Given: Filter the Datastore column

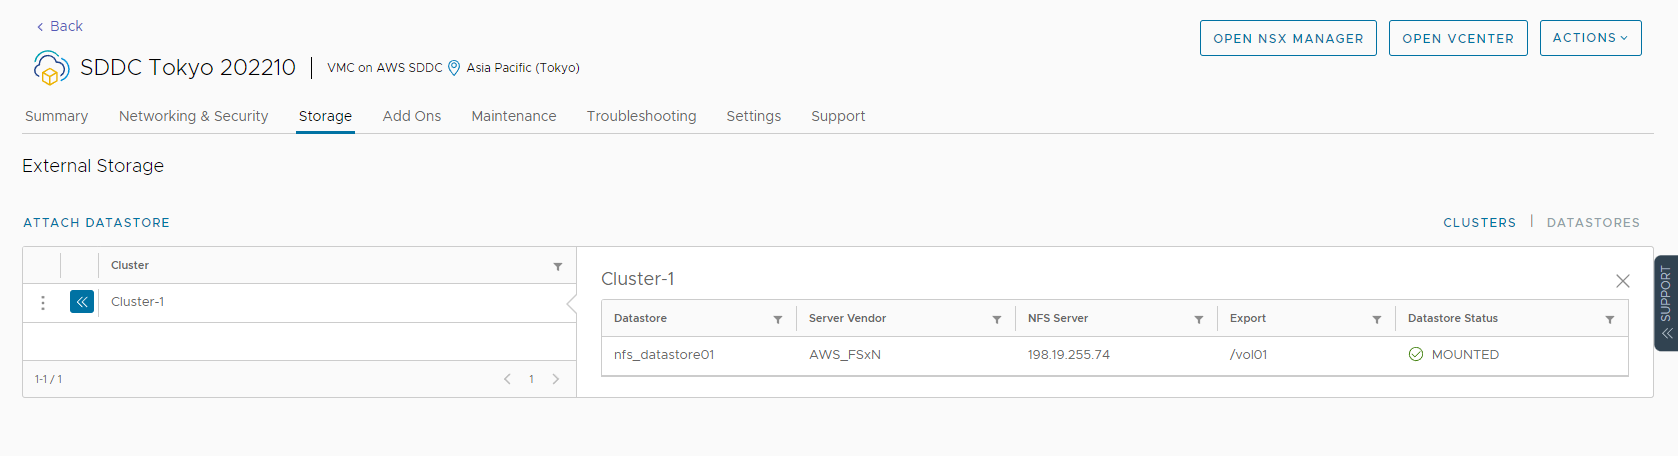Looking at the screenshot, I should pyautogui.click(x=778, y=319).
